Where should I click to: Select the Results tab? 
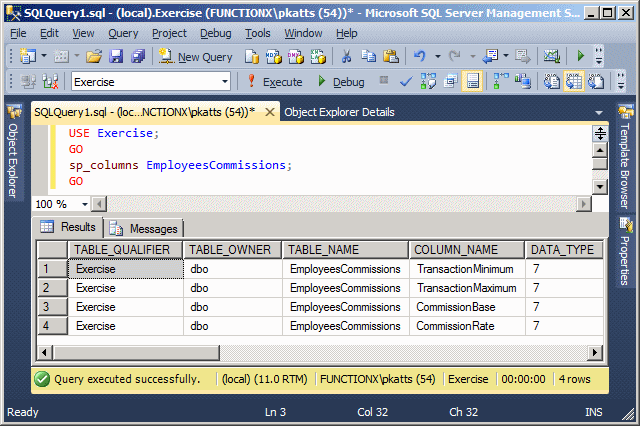tap(68, 226)
